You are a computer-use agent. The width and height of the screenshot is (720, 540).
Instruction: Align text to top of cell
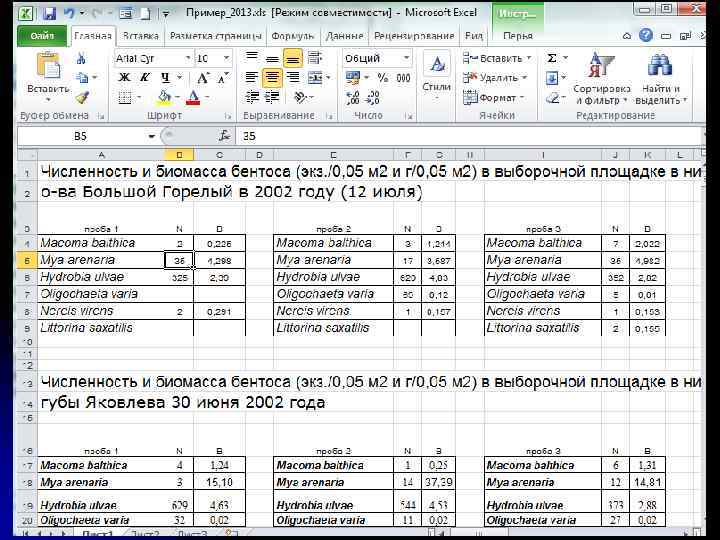pos(252,58)
